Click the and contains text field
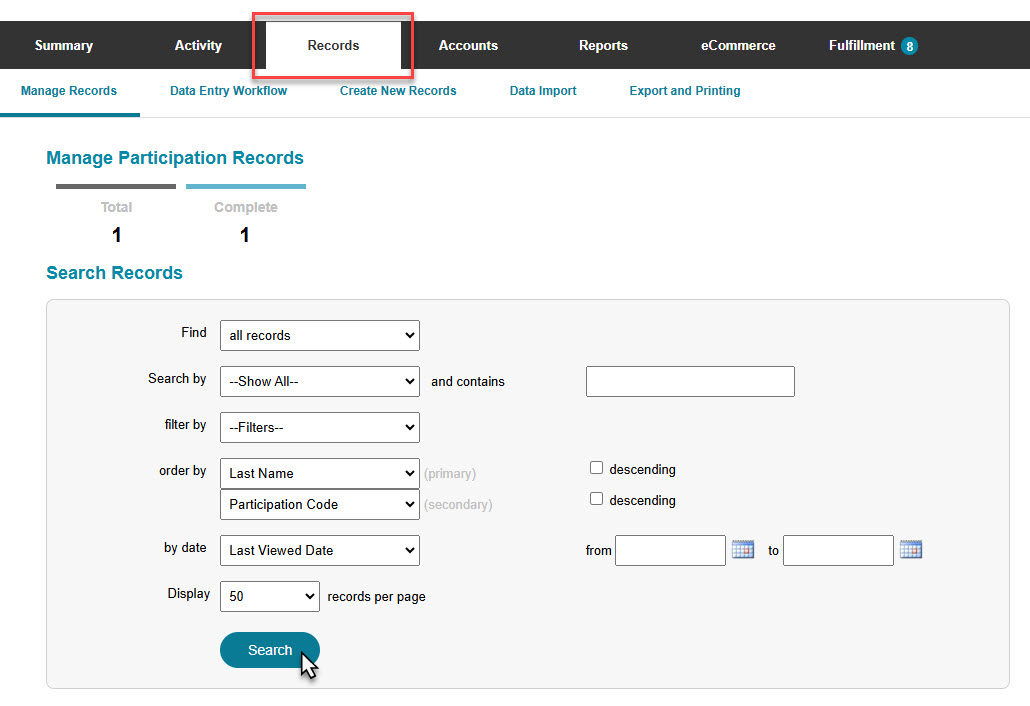1030x706 pixels. coord(690,382)
